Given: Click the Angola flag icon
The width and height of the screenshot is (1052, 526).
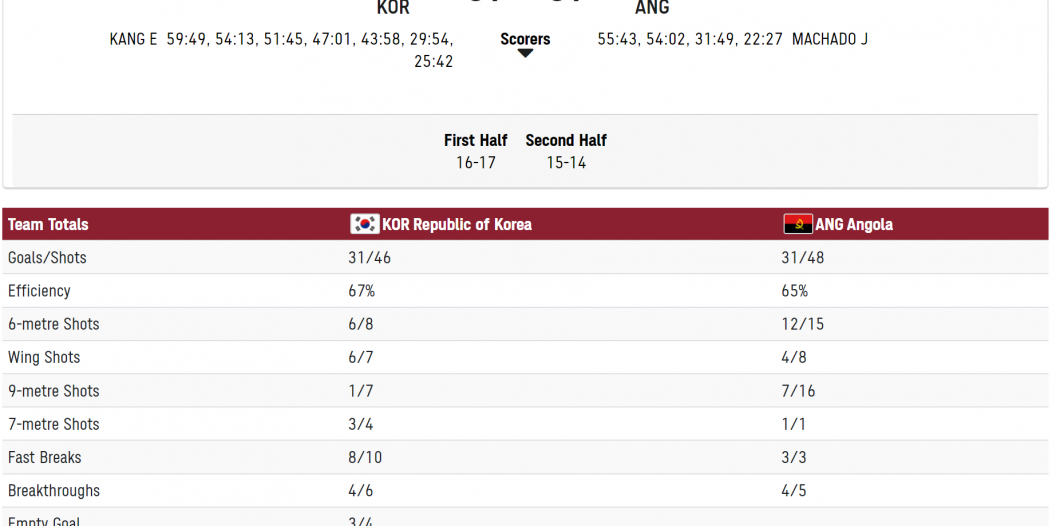Looking at the screenshot, I should [798, 224].
